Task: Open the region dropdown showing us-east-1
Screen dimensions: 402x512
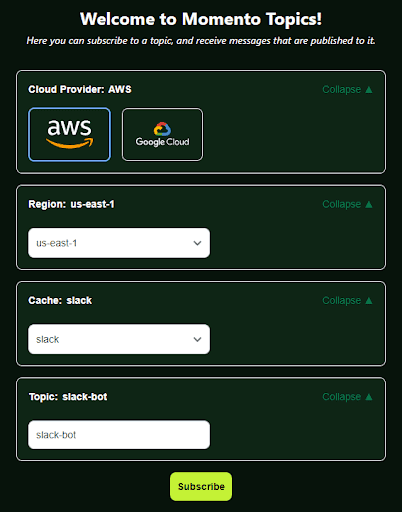Action: click(x=119, y=243)
